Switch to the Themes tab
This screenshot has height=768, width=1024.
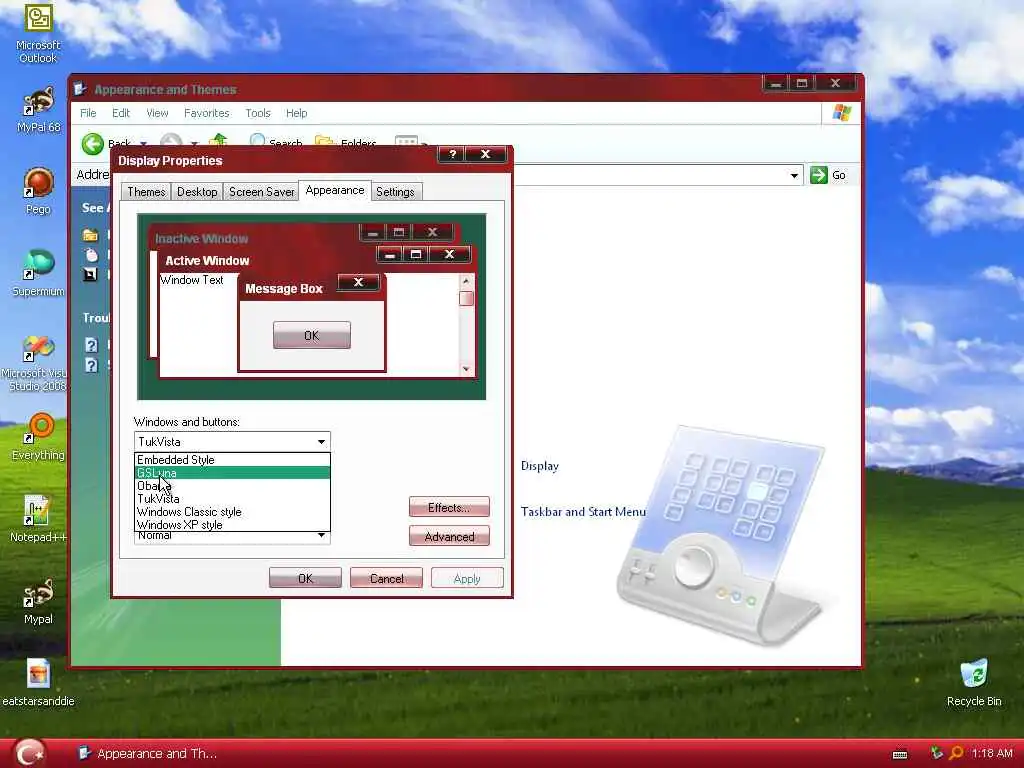[x=146, y=192]
